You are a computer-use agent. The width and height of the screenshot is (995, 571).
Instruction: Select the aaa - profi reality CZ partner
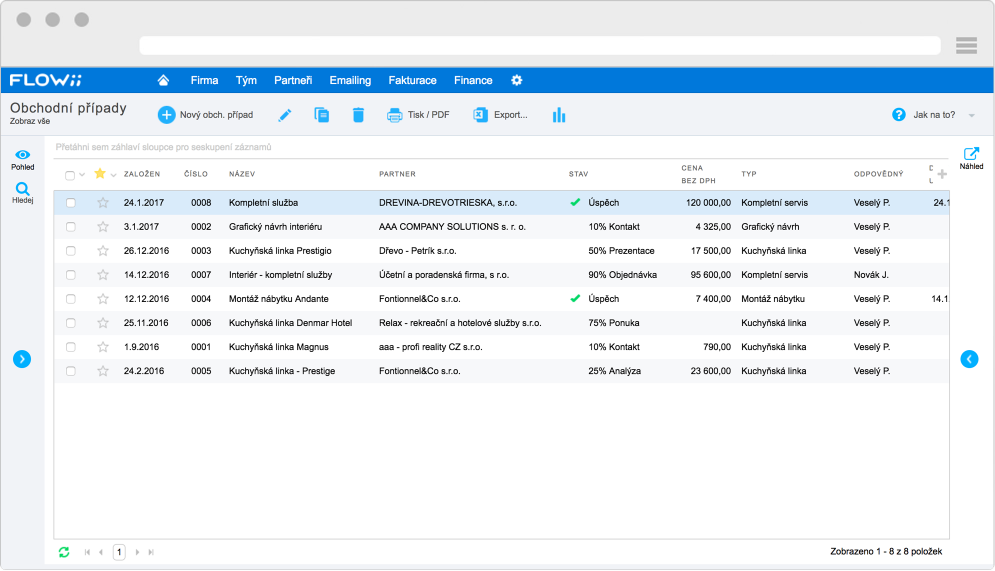pyautogui.click(x=431, y=347)
